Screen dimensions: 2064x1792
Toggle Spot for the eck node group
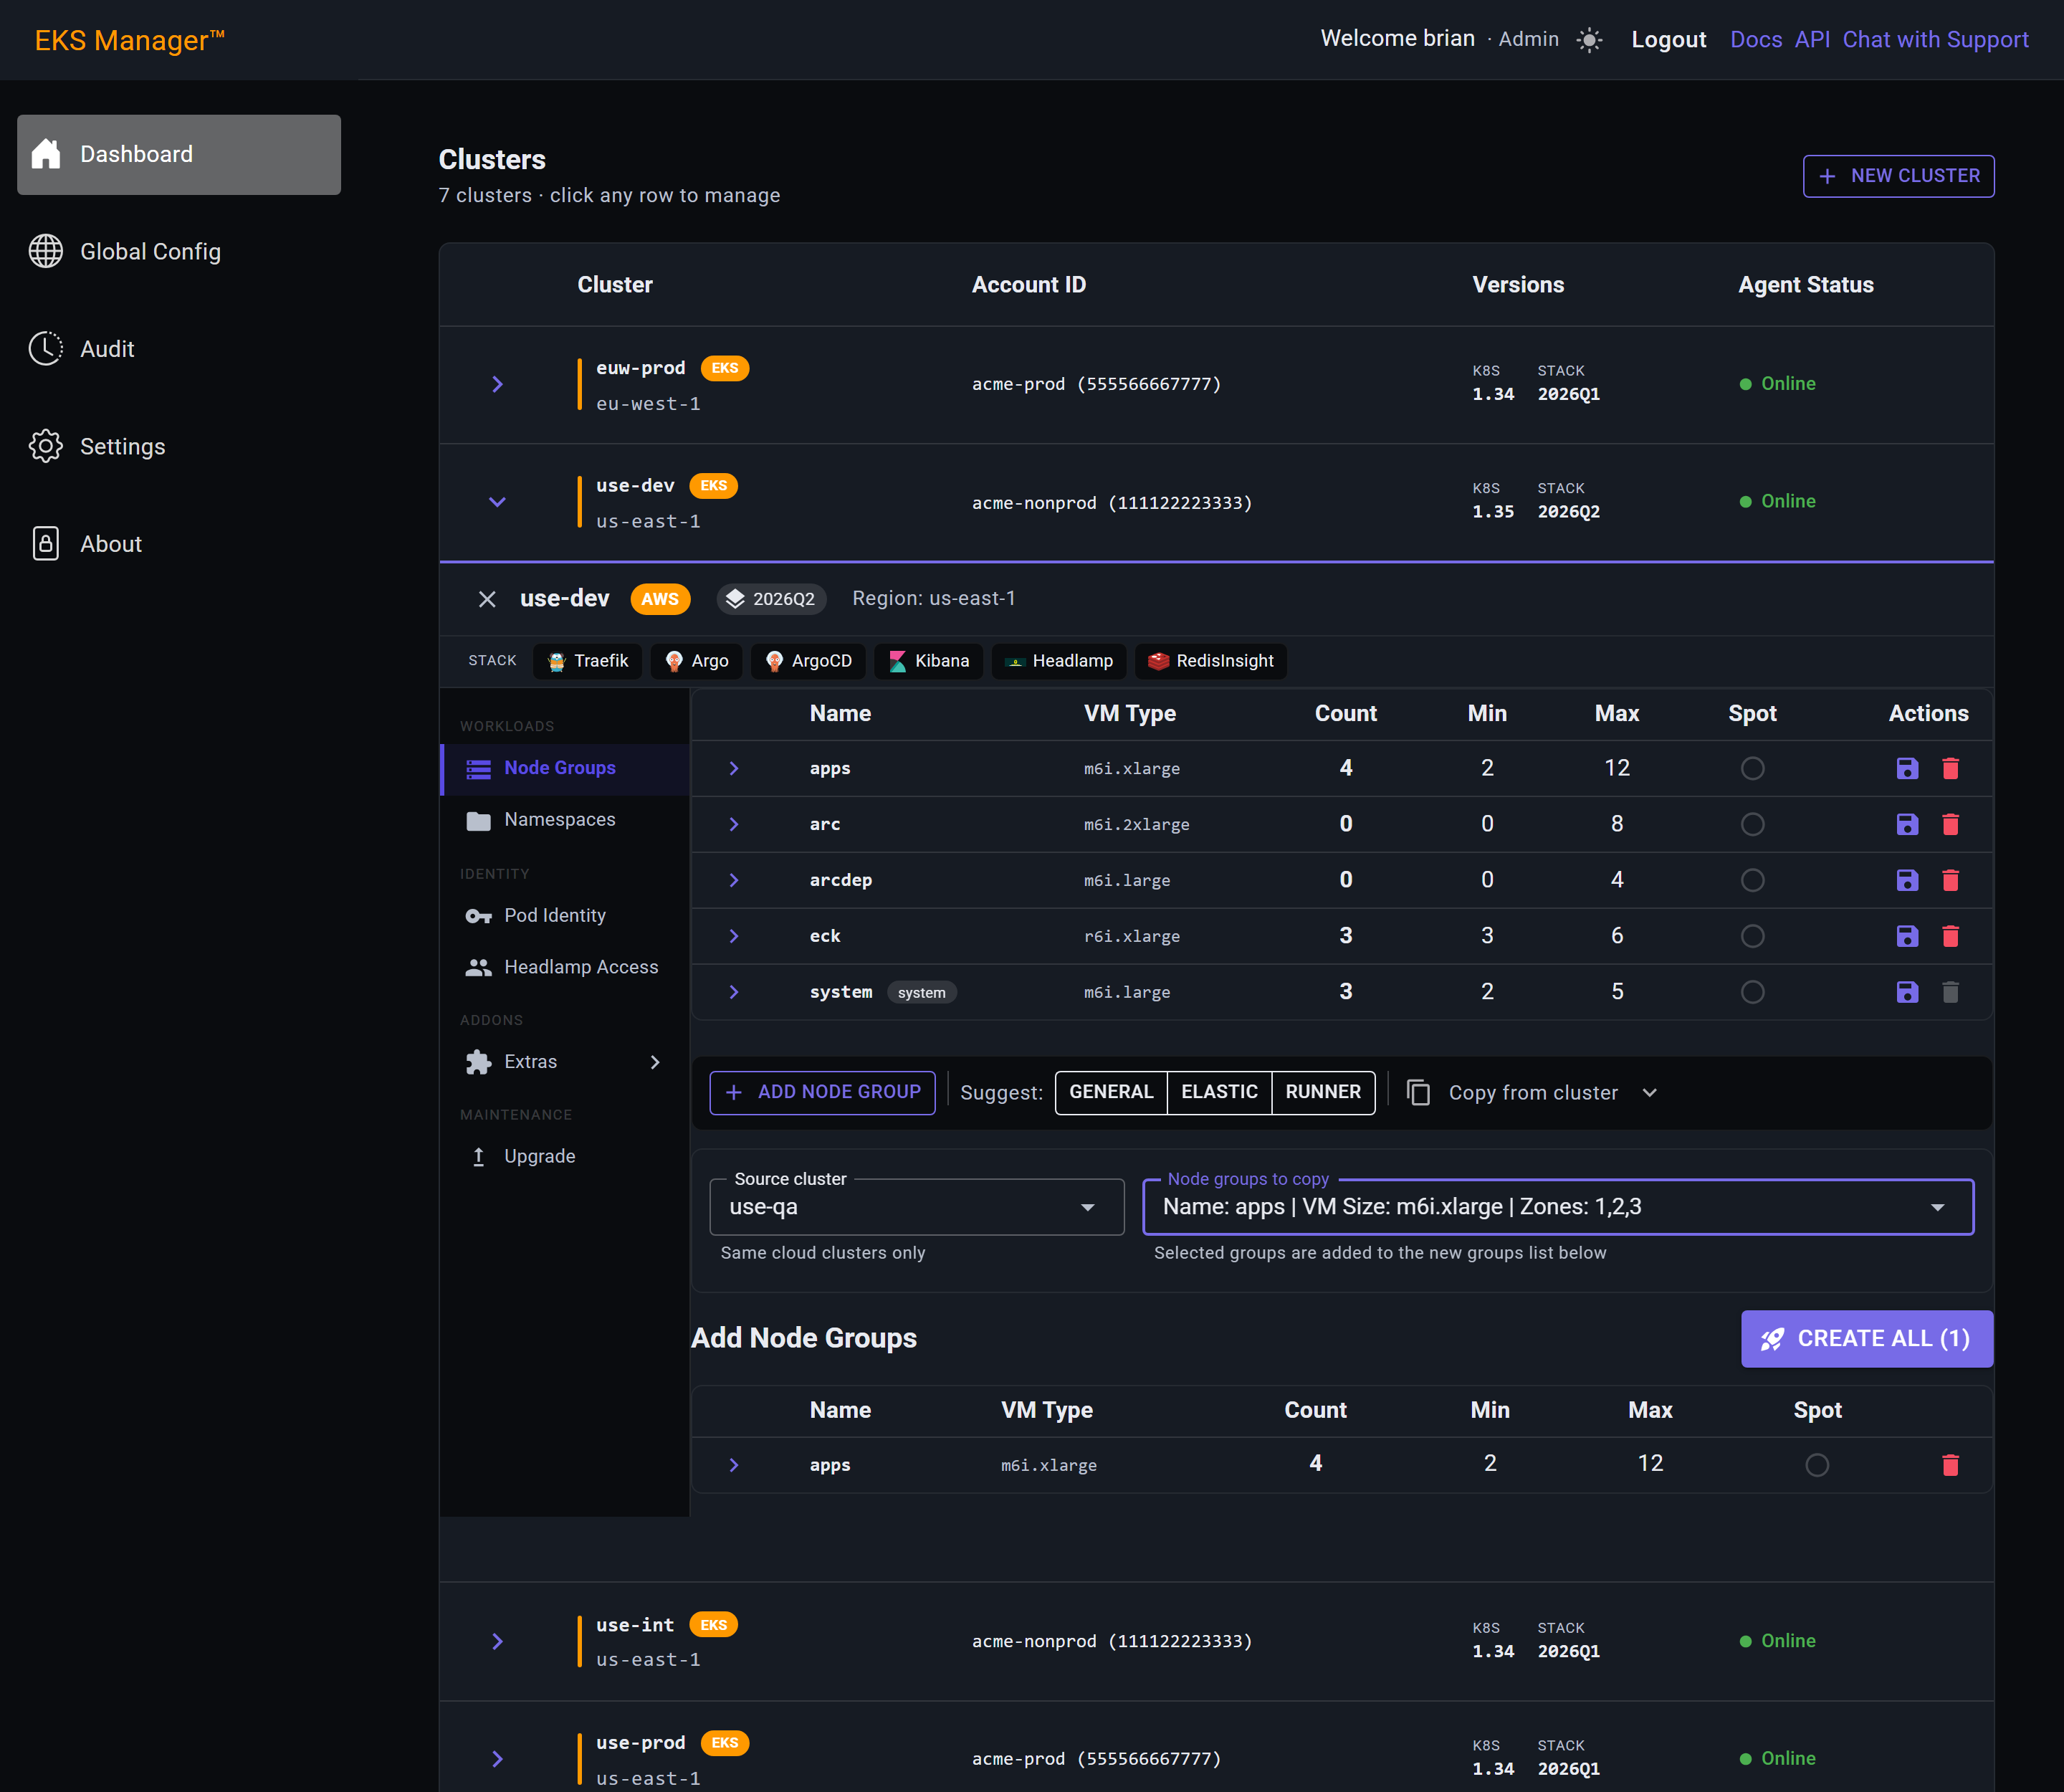click(x=1752, y=936)
